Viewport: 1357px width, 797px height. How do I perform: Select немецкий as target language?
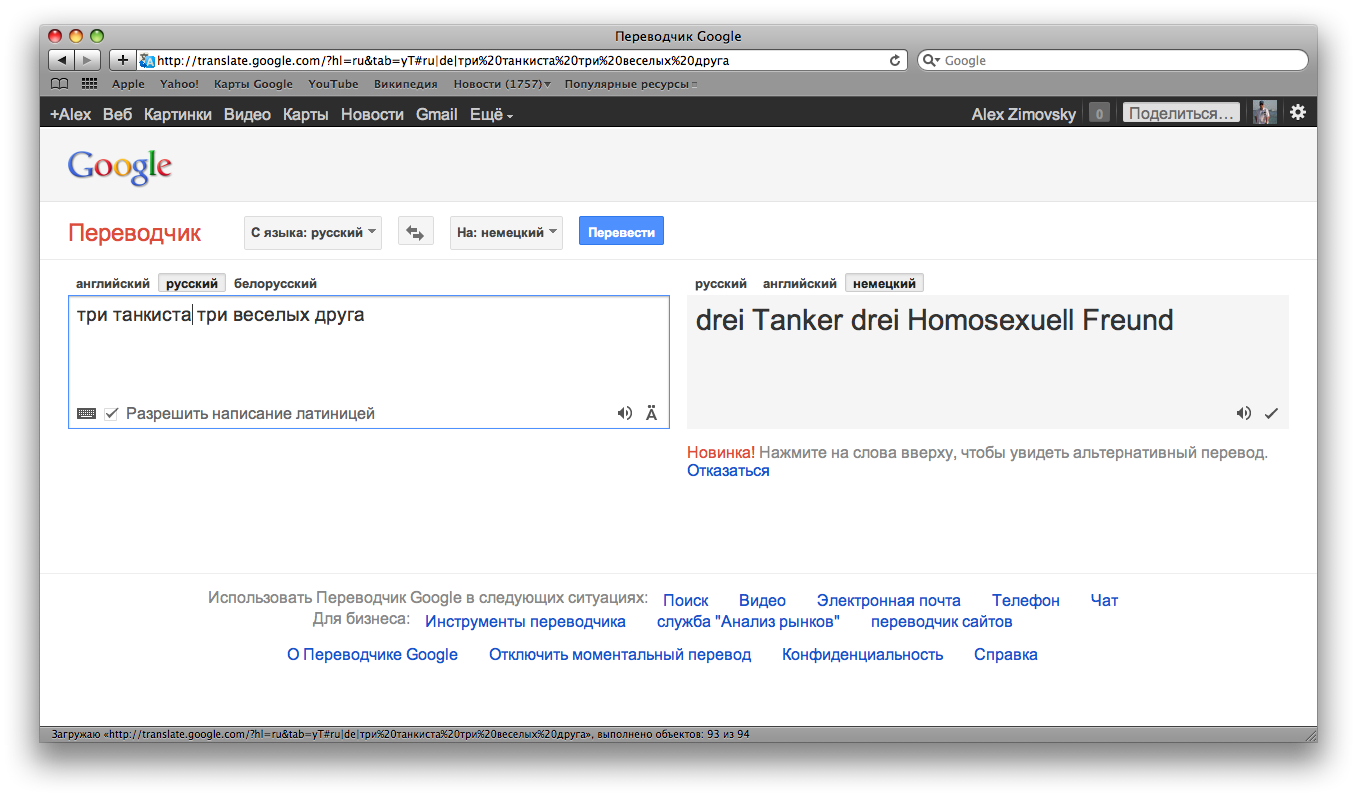(x=885, y=283)
